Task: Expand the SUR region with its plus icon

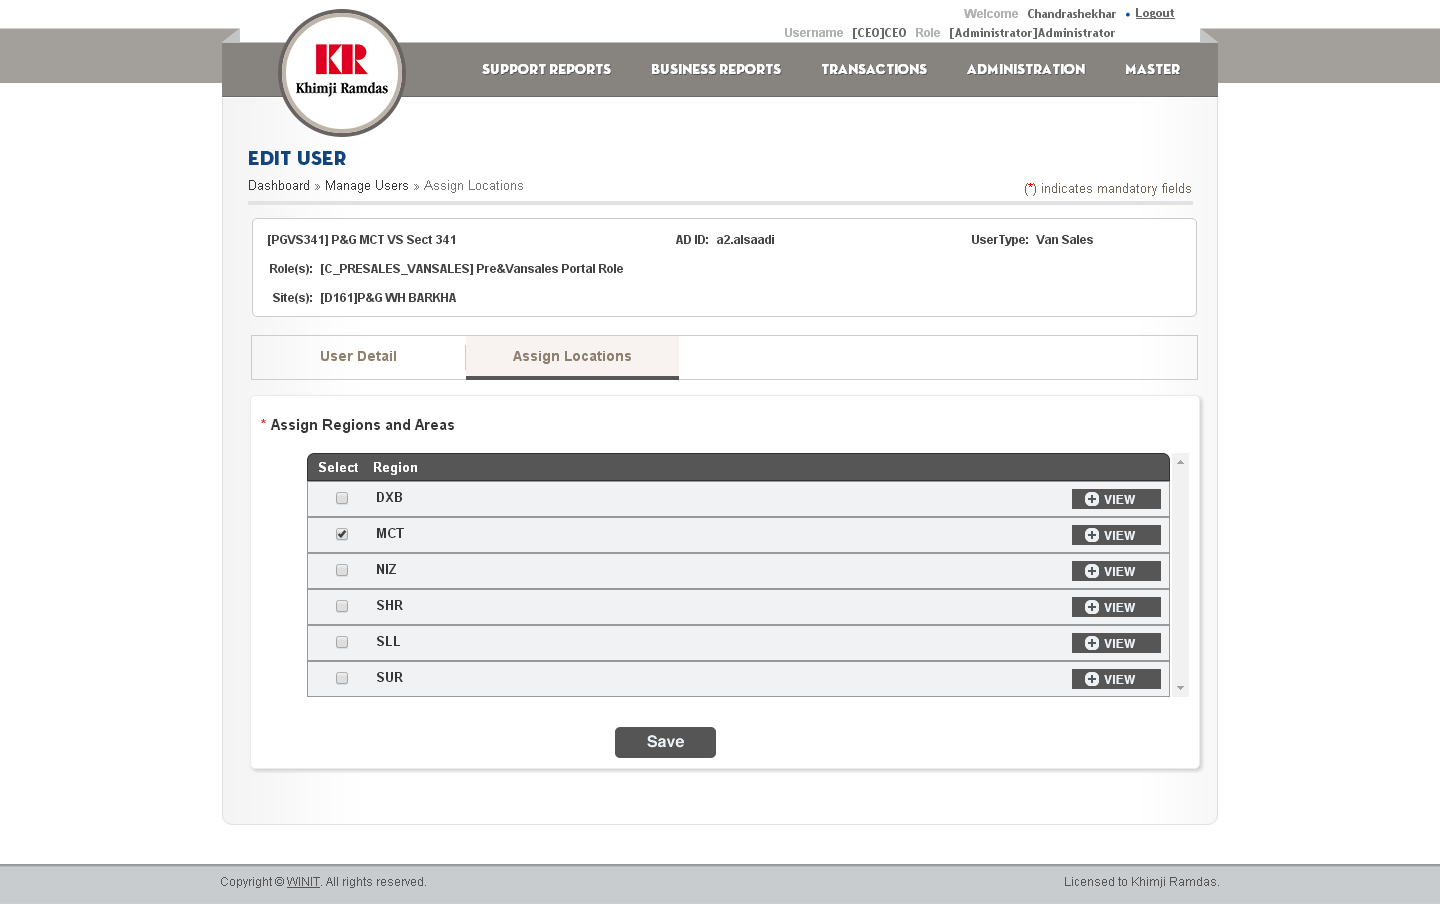Action: pyautogui.click(x=1092, y=679)
